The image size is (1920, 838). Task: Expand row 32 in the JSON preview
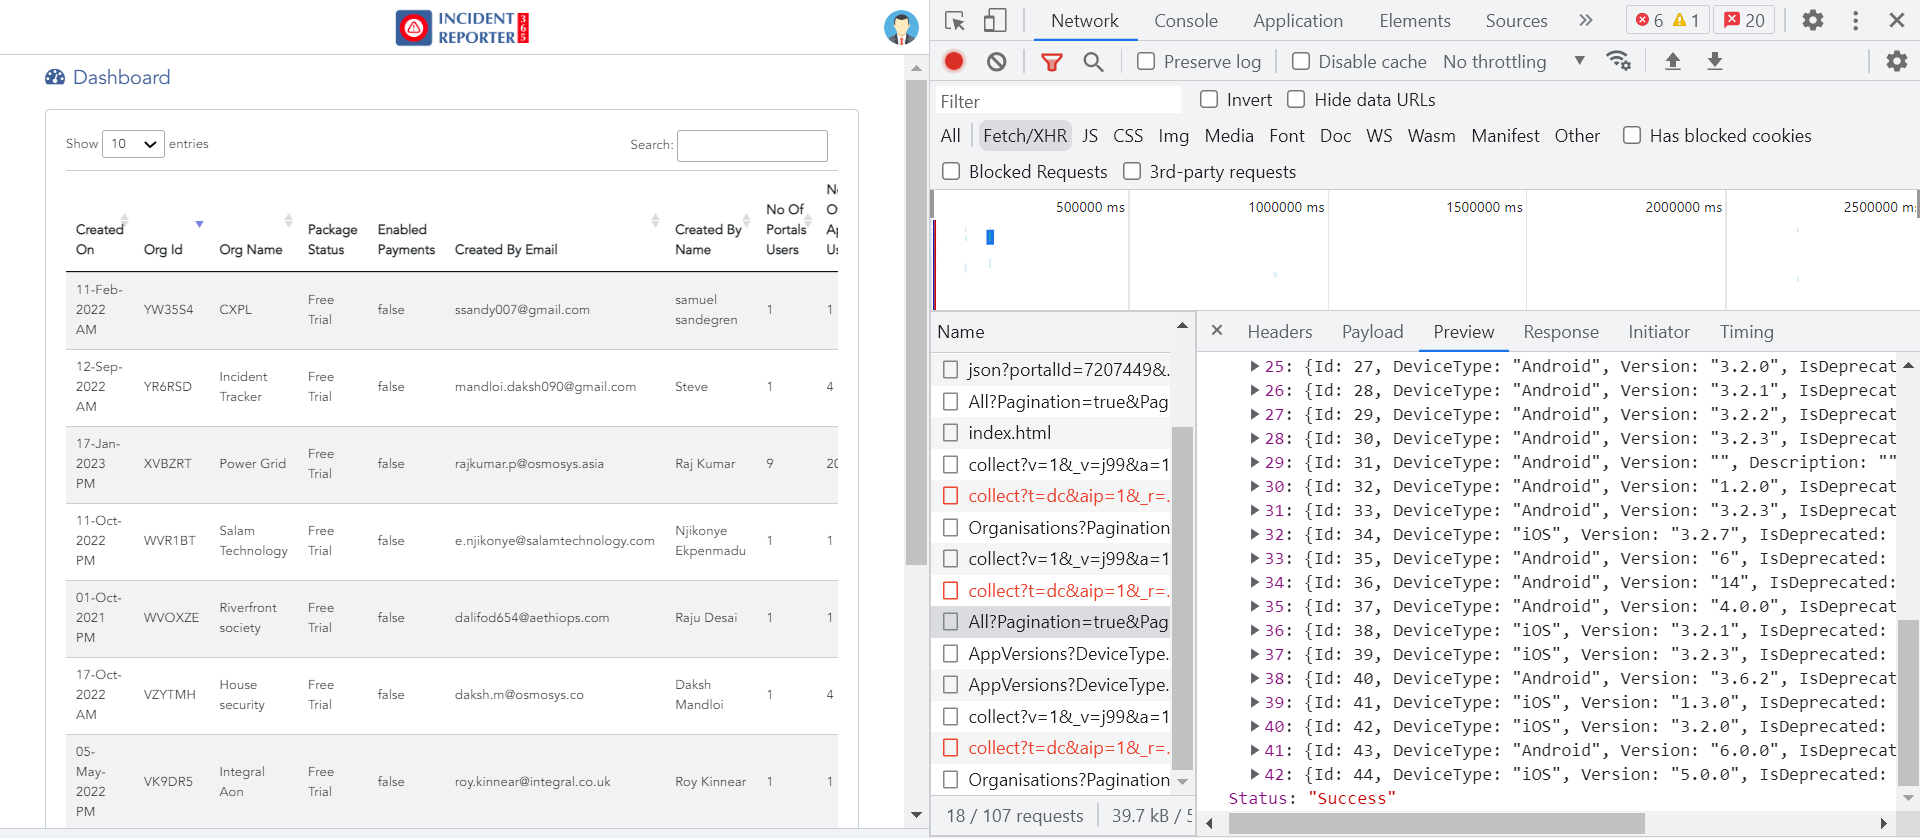tap(1254, 535)
